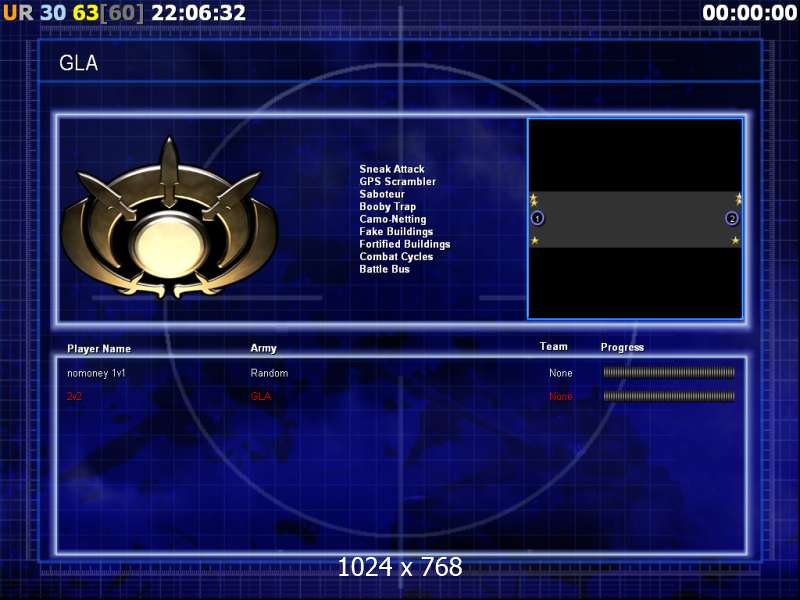Click the Fortified Buildings text
Screen dimensions: 800x600
tap(405, 244)
